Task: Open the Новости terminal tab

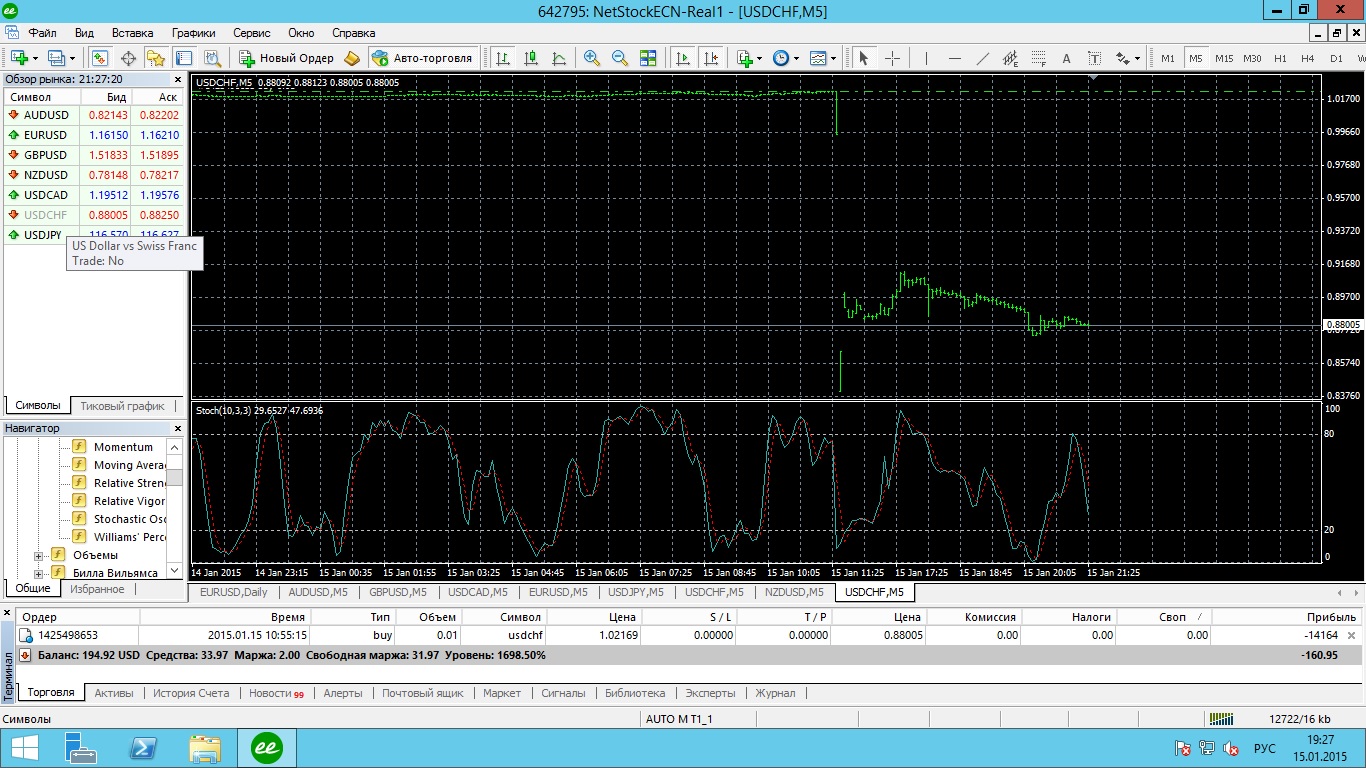Action: 276,692
